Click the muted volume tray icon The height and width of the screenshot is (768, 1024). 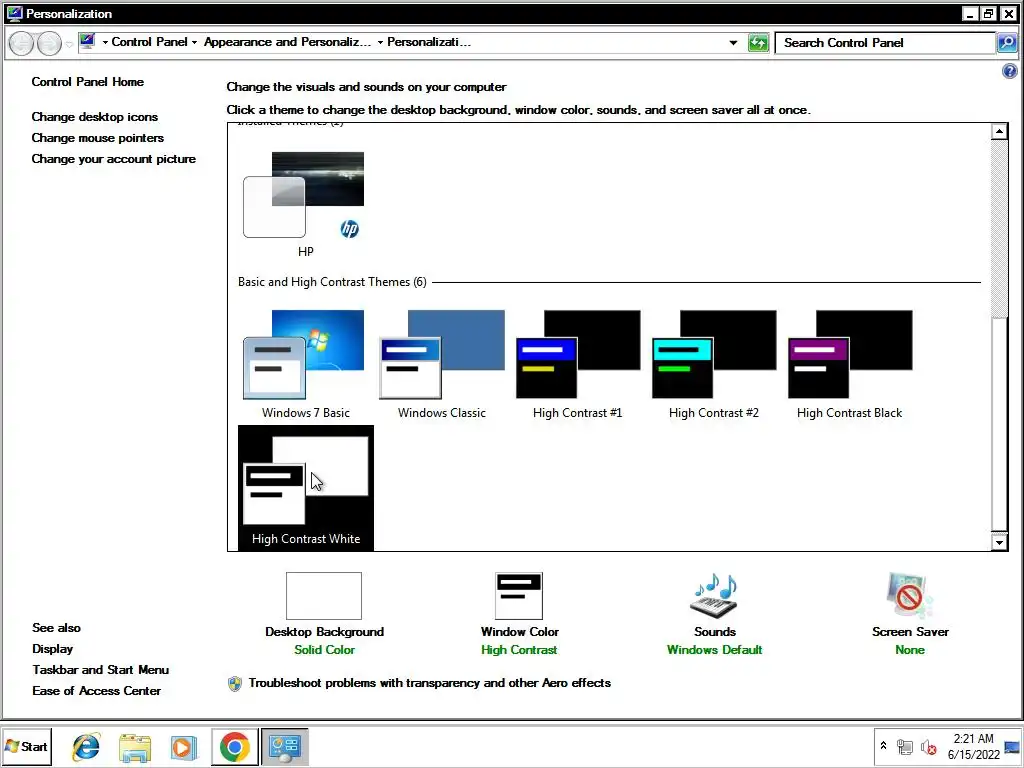coord(928,747)
